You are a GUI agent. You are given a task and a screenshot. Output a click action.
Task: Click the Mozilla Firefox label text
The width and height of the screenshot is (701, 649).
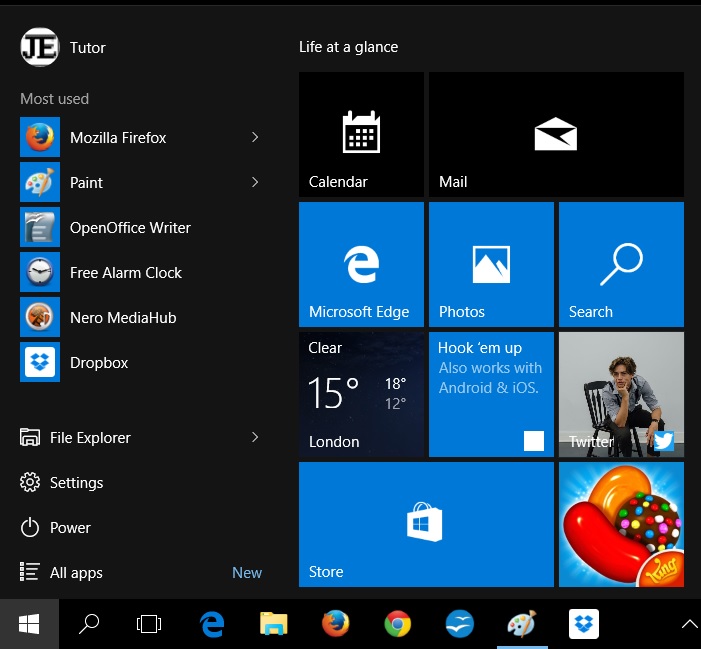point(118,138)
